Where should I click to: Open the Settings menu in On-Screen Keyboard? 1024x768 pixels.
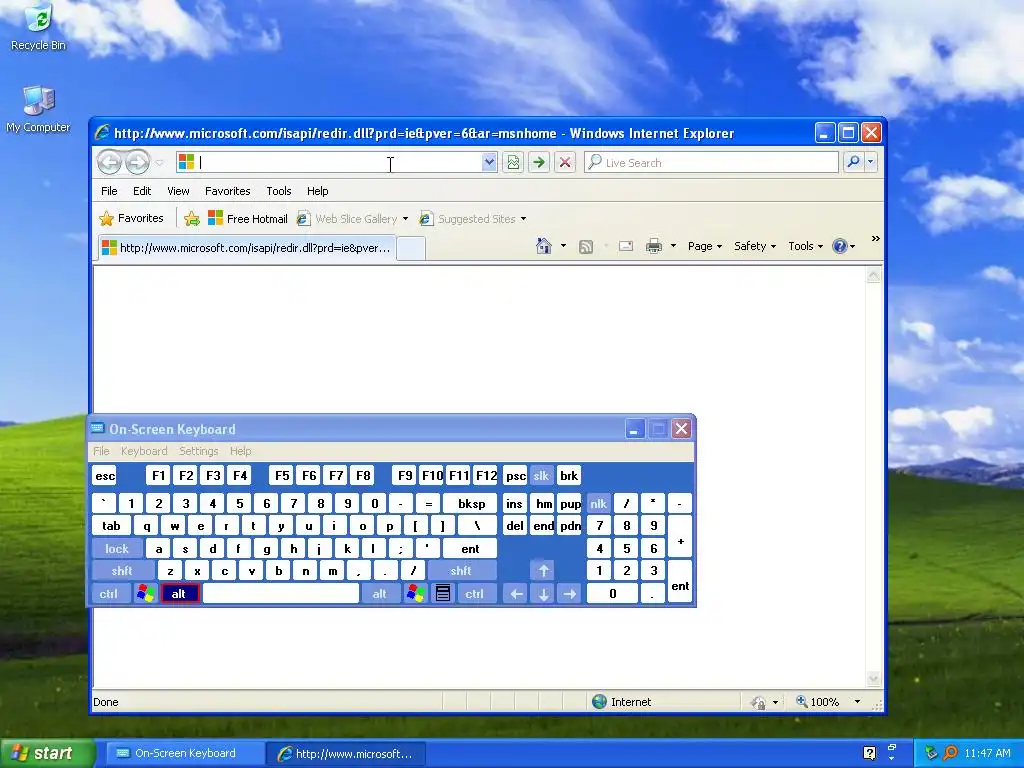(199, 451)
